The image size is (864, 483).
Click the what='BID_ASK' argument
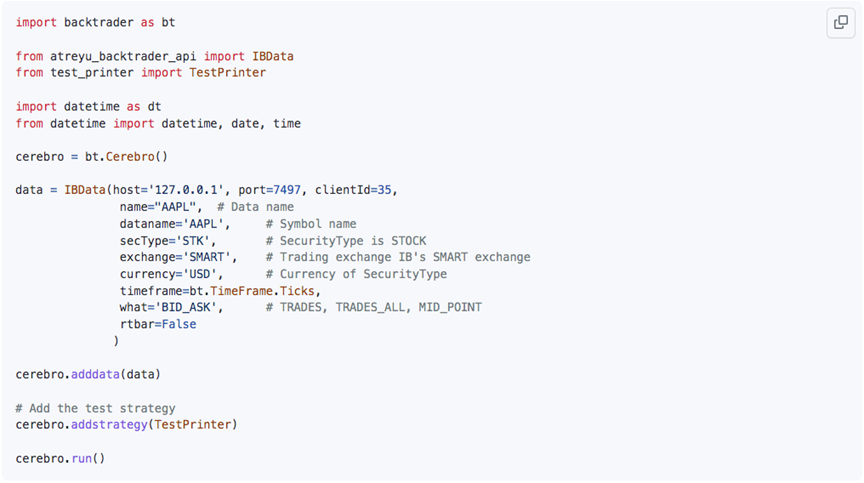click(x=169, y=307)
